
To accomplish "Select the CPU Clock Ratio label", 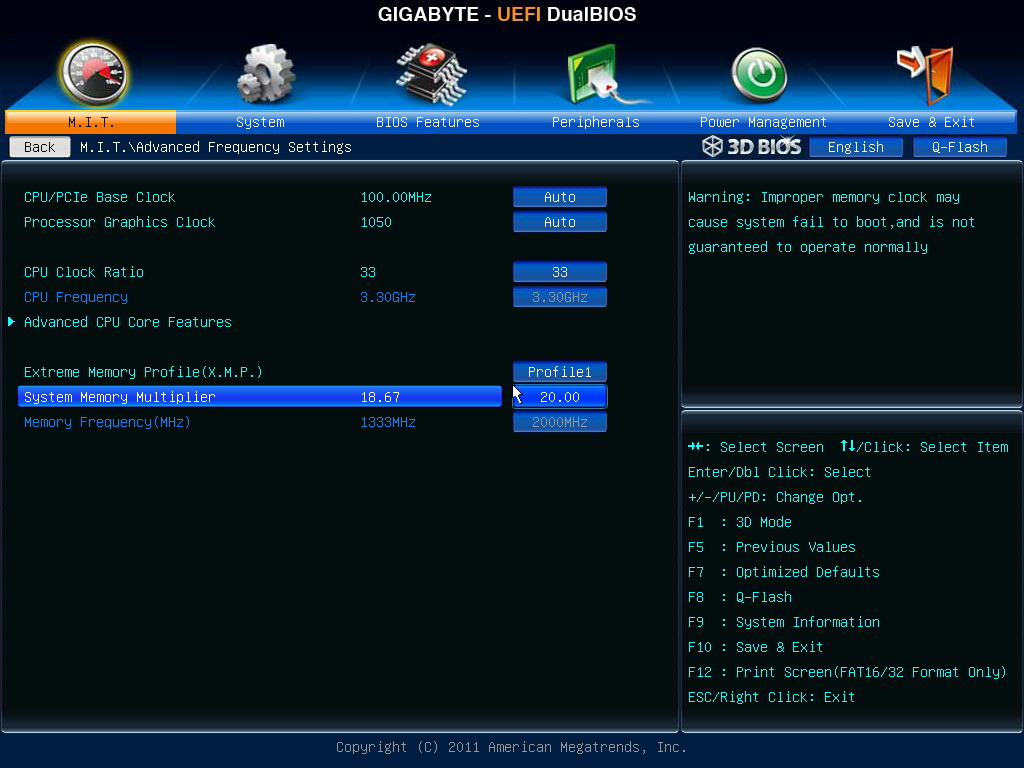I will click(x=84, y=272).
